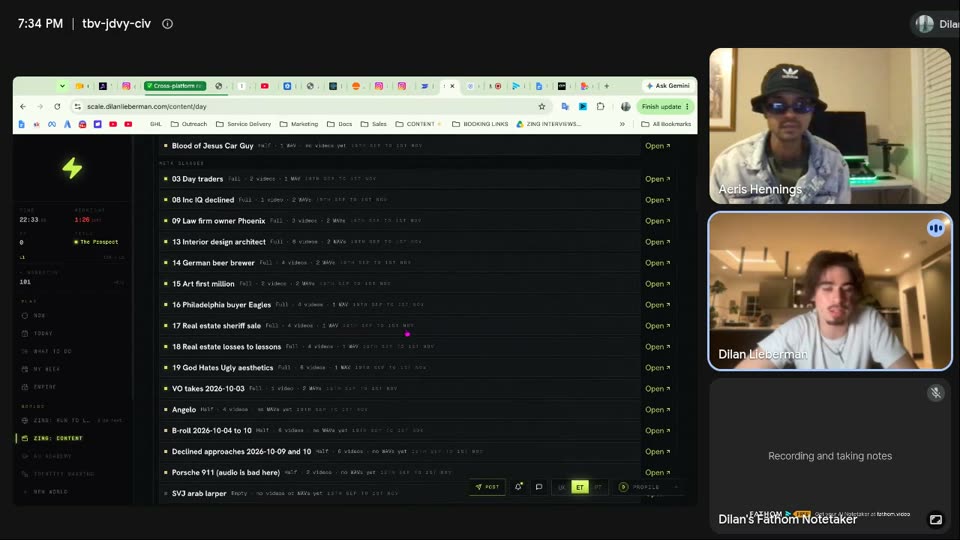The image size is (960, 540).
Task: Close the active browser tab
Action: tap(452, 86)
